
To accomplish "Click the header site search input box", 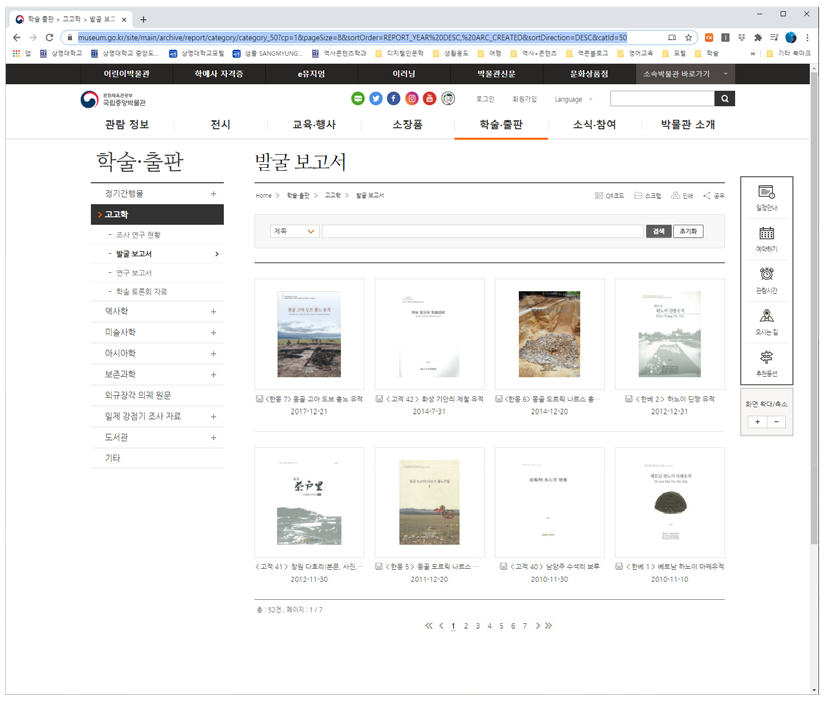I will [662, 98].
